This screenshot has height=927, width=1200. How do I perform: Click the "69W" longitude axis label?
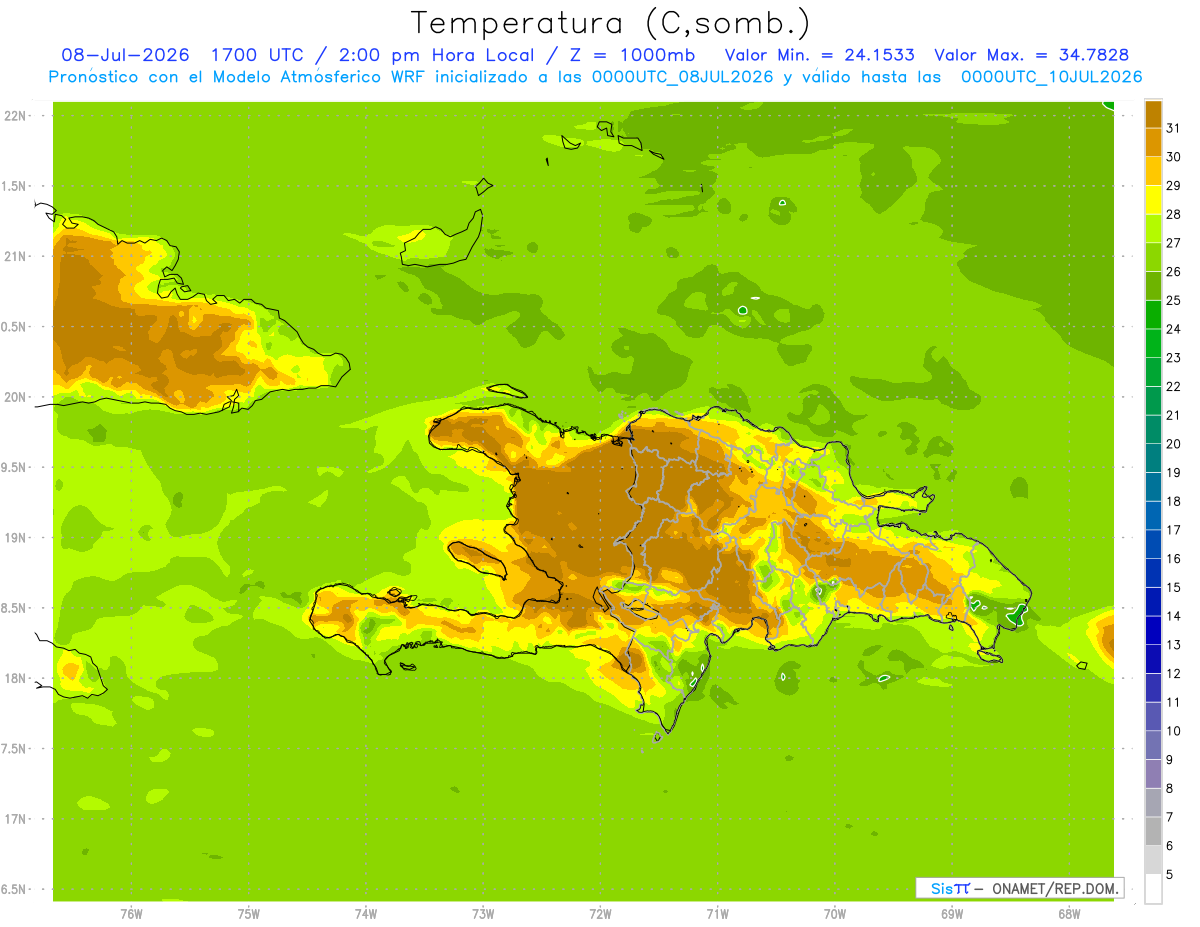tap(952, 914)
